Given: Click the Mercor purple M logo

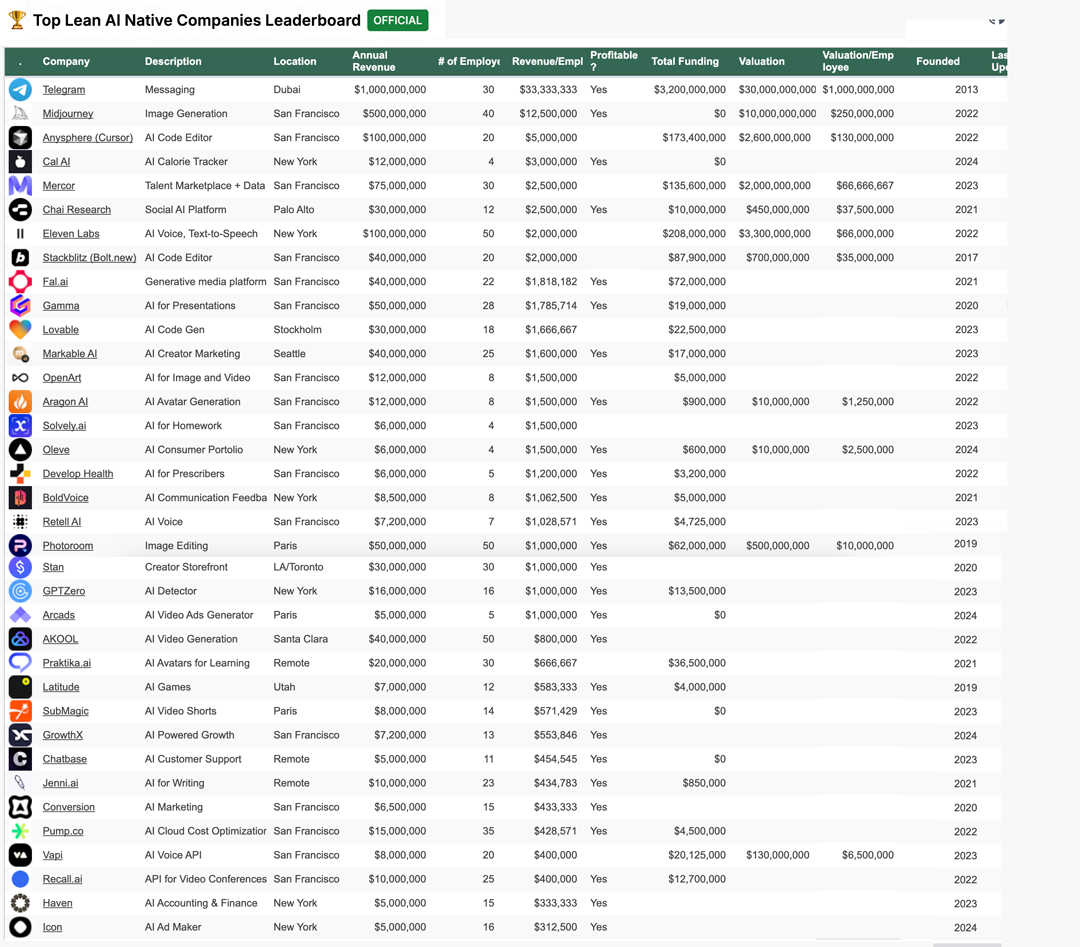Looking at the screenshot, I should (x=20, y=185).
